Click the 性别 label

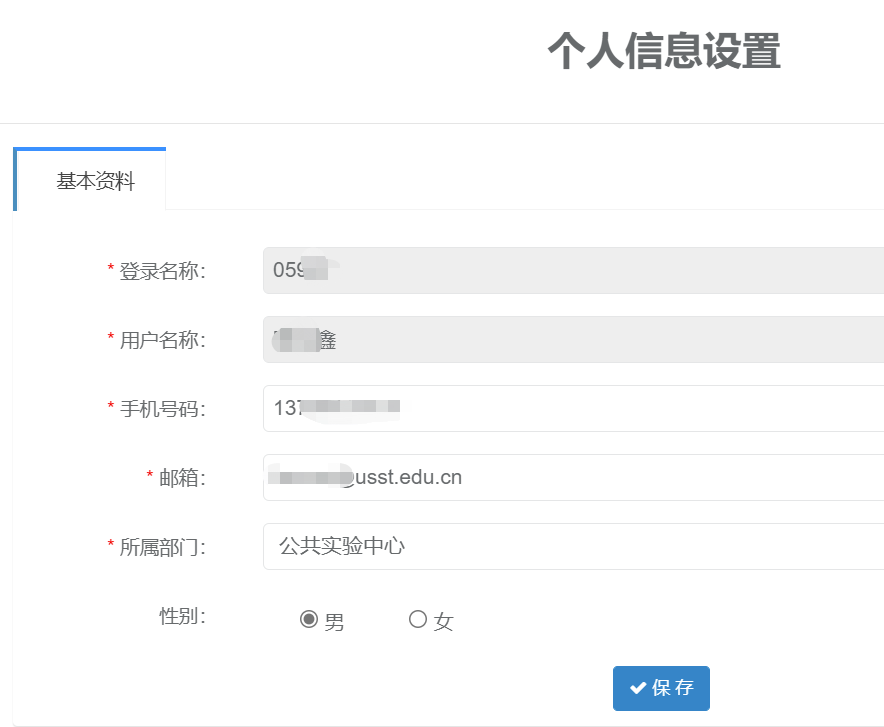pos(182,616)
